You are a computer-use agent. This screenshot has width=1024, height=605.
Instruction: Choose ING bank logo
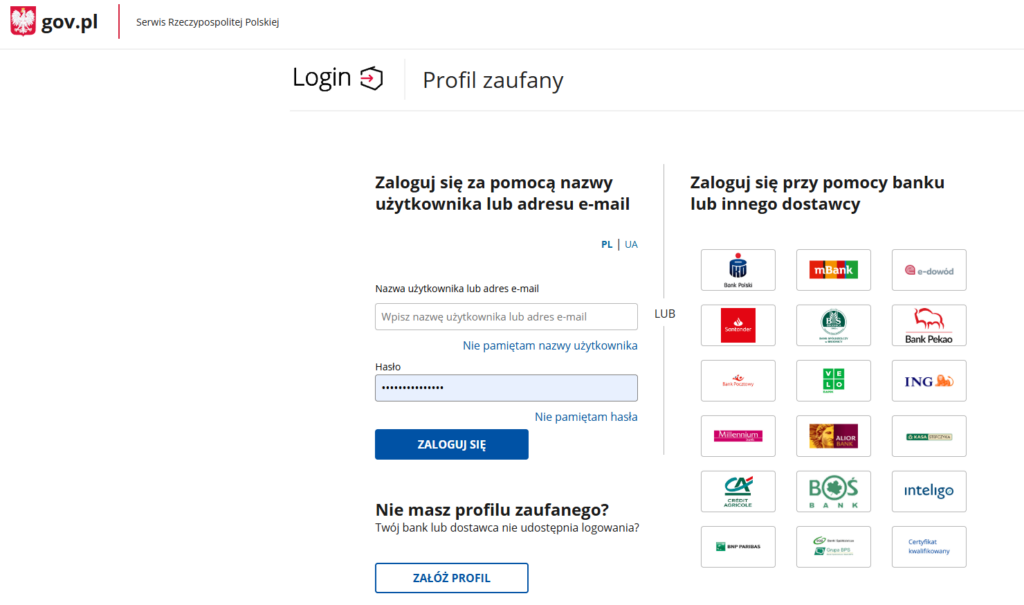pyautogui.click(x=929, y=380)
